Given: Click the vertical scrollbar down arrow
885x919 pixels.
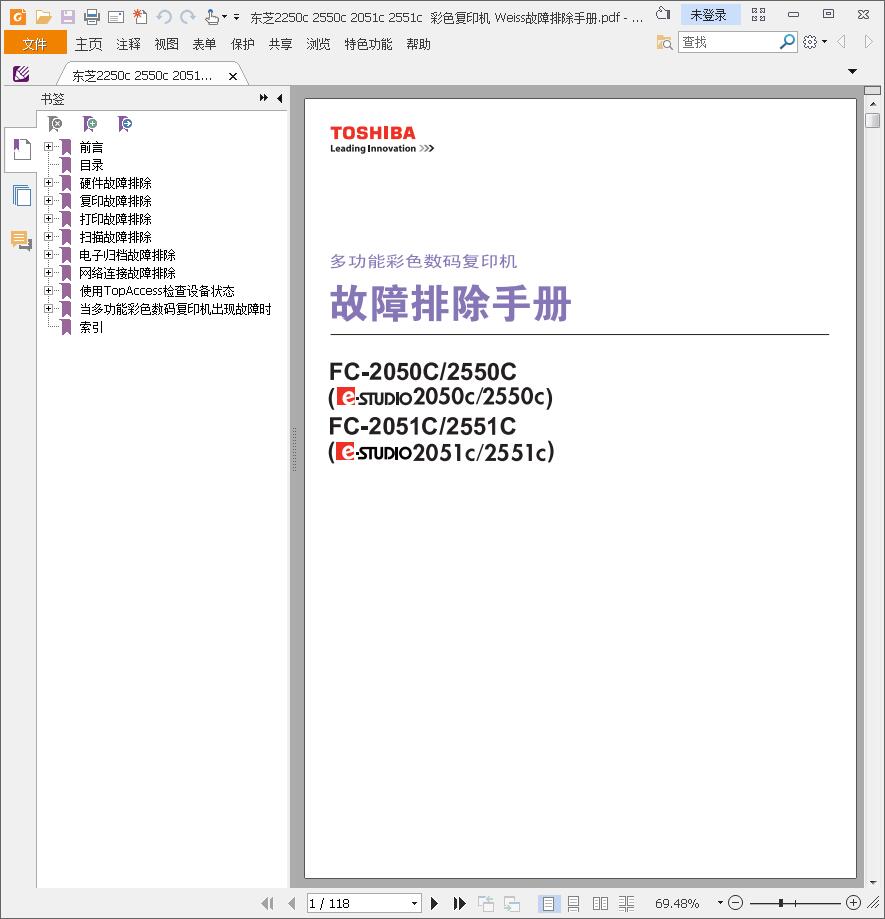Looking at the screenshot, I should click(873, 882).
